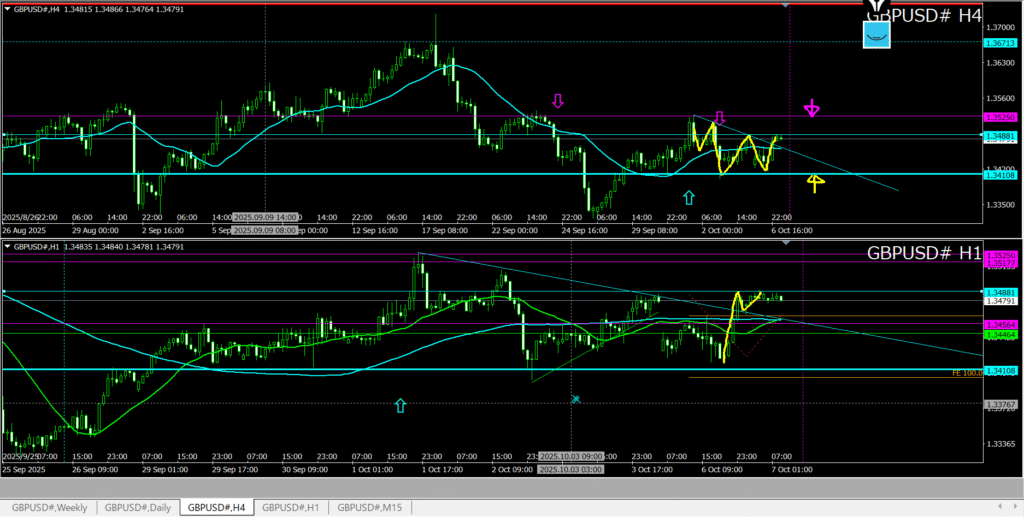Viewport: 1024px width, 517px height.
Task: Switch to the GBPUSD#,Weekly chart tab
Action: pos(49,507)
